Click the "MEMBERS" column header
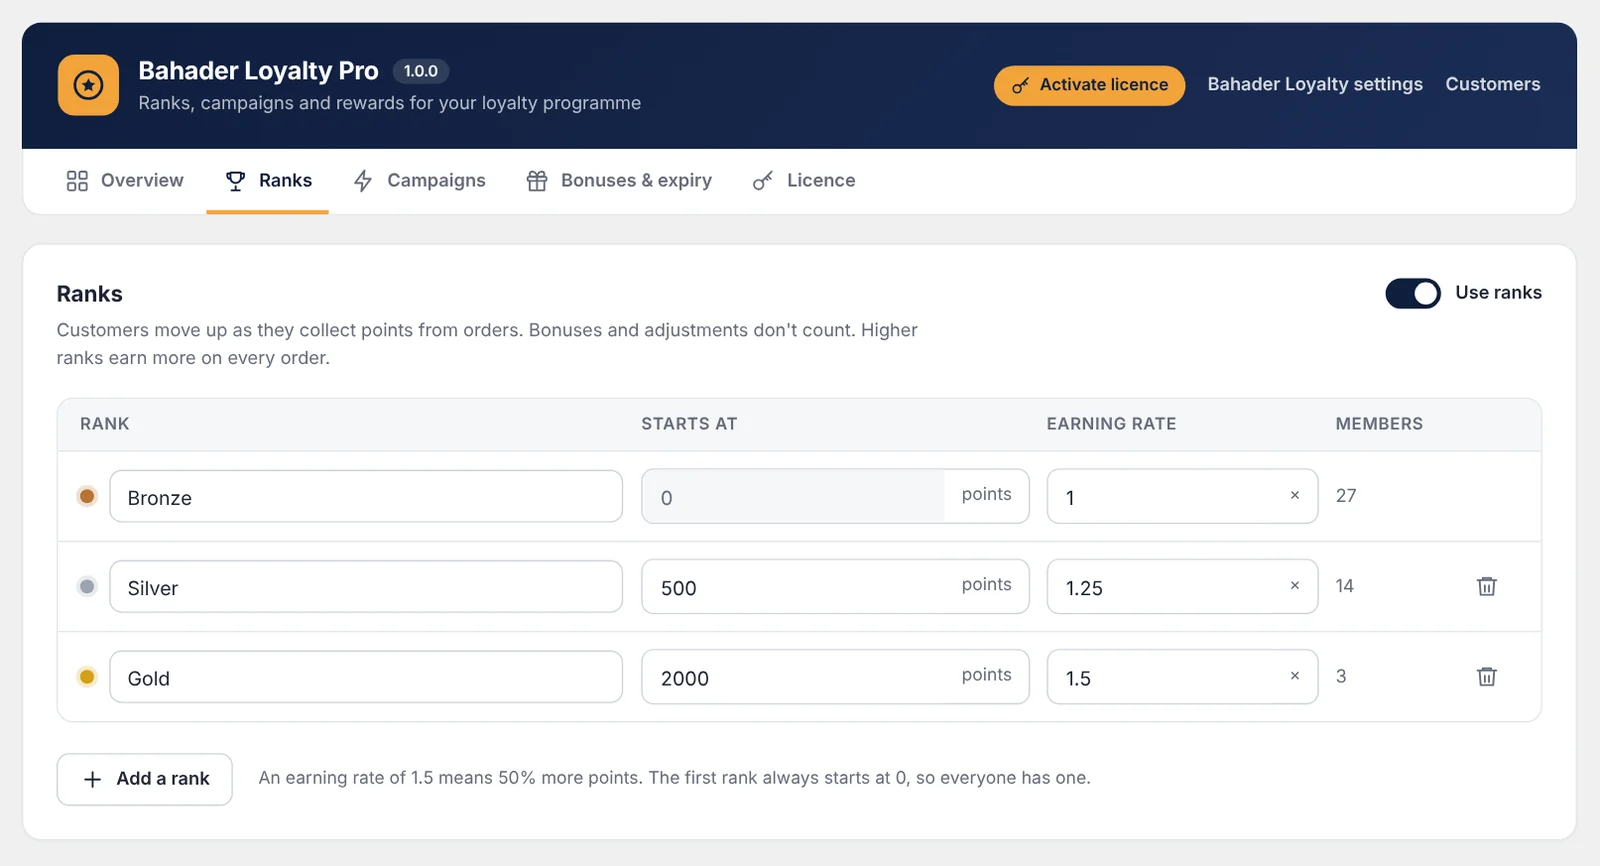The image size is (1600, 866). [1379, 424]
